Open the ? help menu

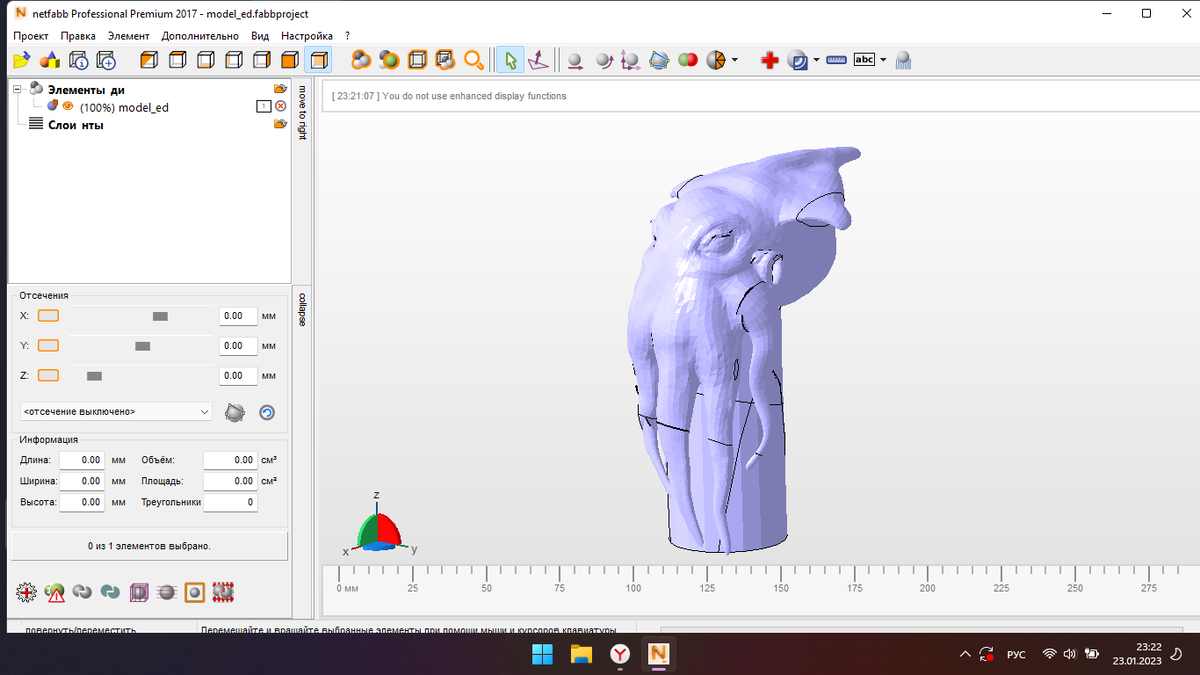[x=347, y=35]
